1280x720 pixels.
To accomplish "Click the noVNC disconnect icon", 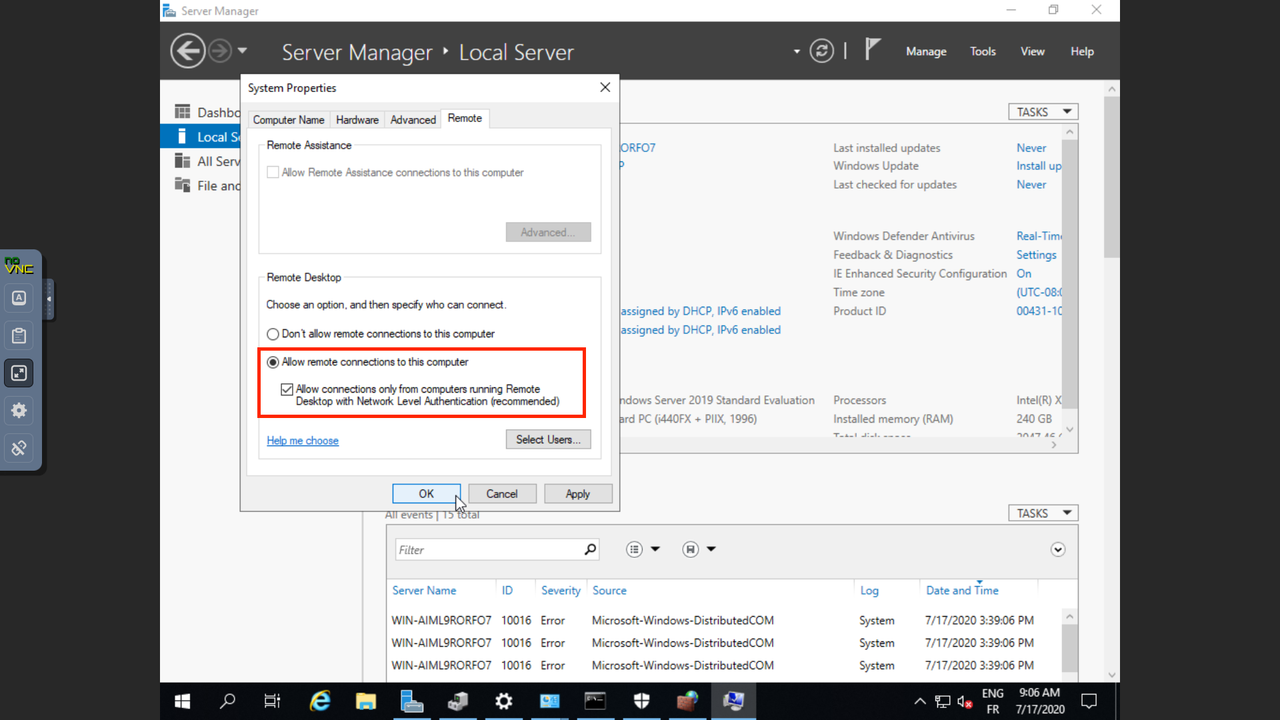I will coord(19,448).
